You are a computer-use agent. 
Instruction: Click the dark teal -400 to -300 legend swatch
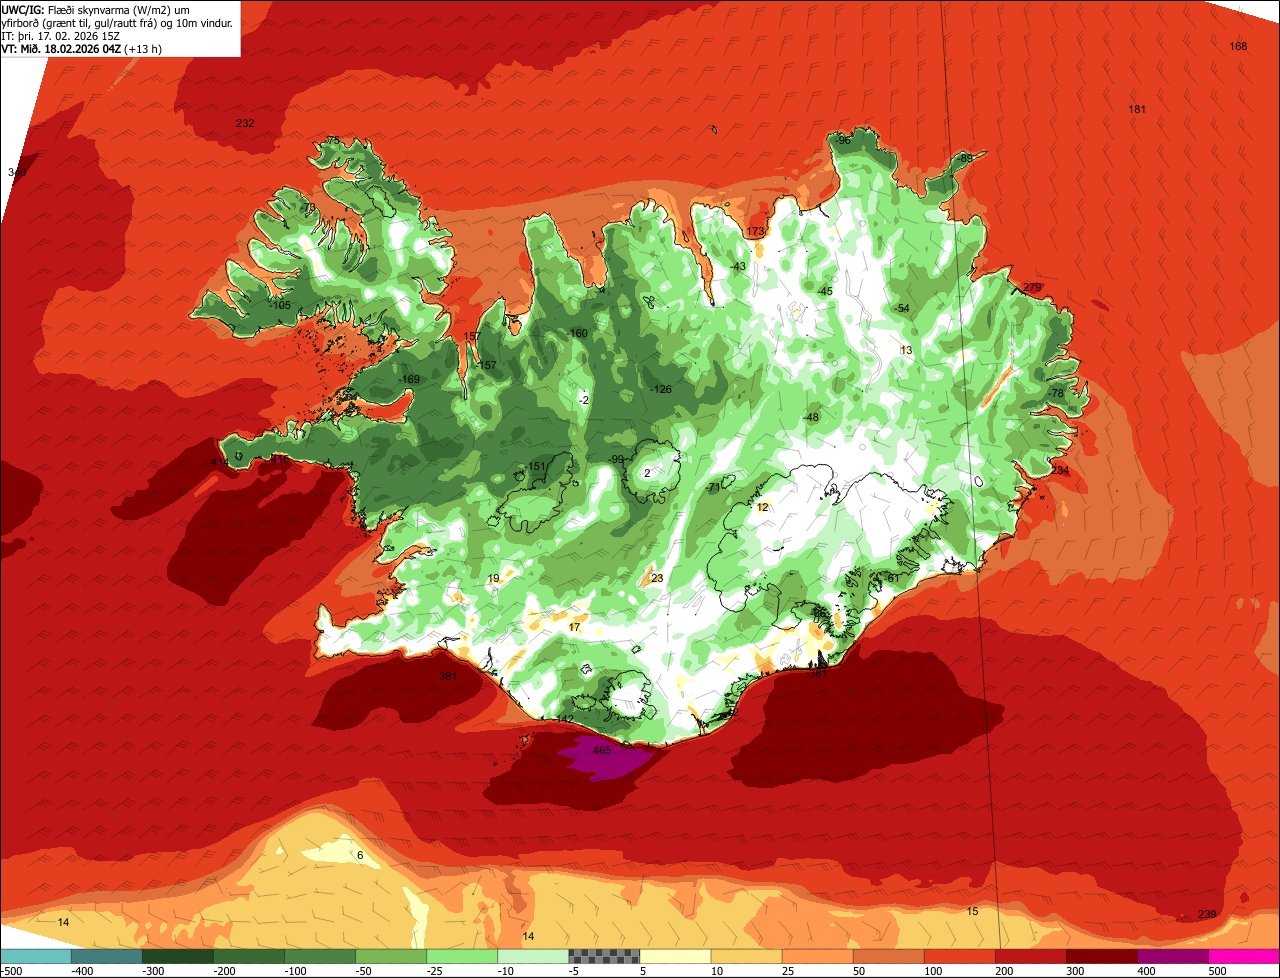(x=107, y=956)
